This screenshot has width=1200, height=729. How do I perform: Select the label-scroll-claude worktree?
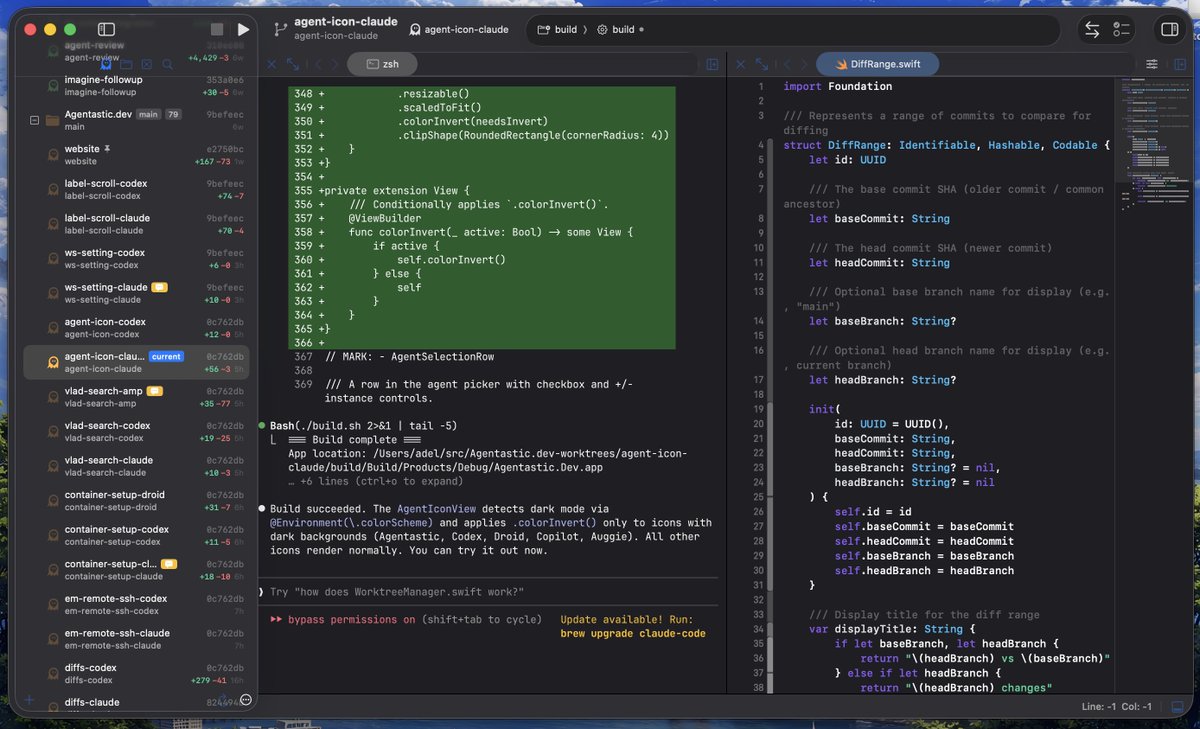tap(136, 224)
